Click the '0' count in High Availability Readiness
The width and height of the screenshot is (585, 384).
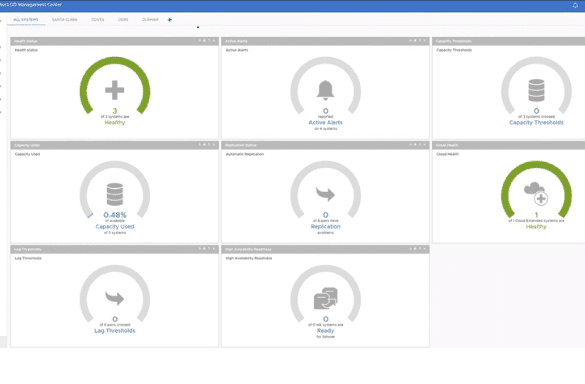point(325,319)
